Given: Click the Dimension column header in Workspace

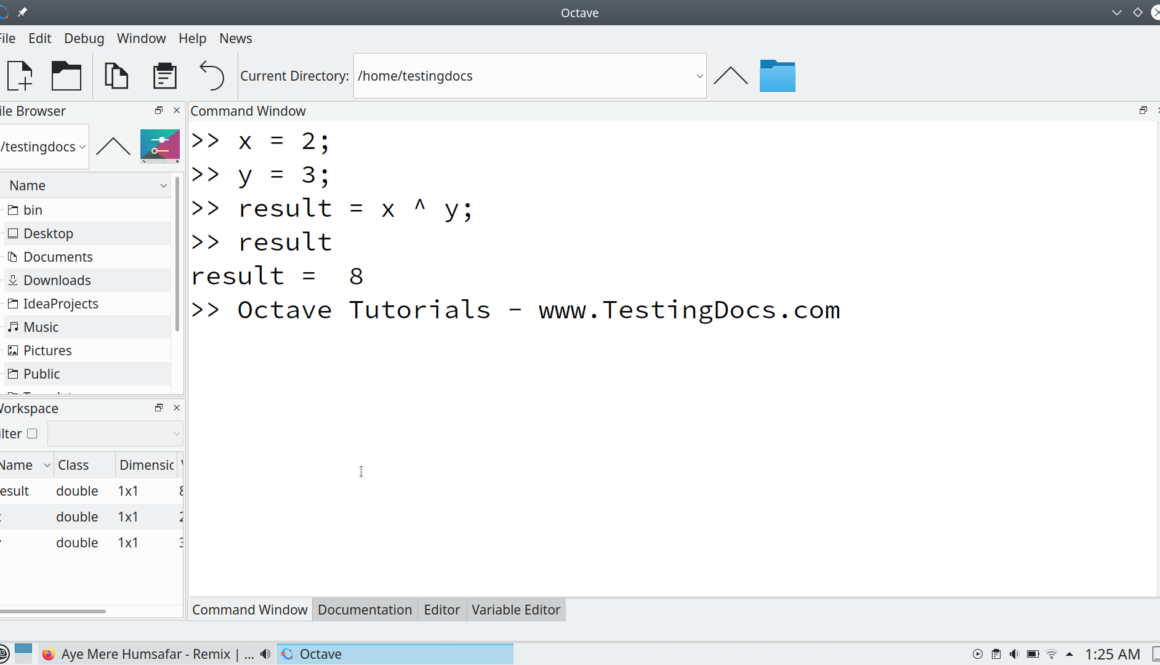Looking at the screenshot, I should coord(146,465).
